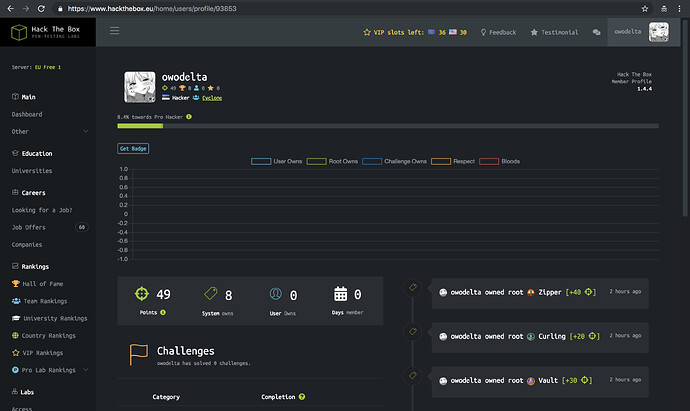
Task: Open Country Rankings page
Action: (48, 335)
